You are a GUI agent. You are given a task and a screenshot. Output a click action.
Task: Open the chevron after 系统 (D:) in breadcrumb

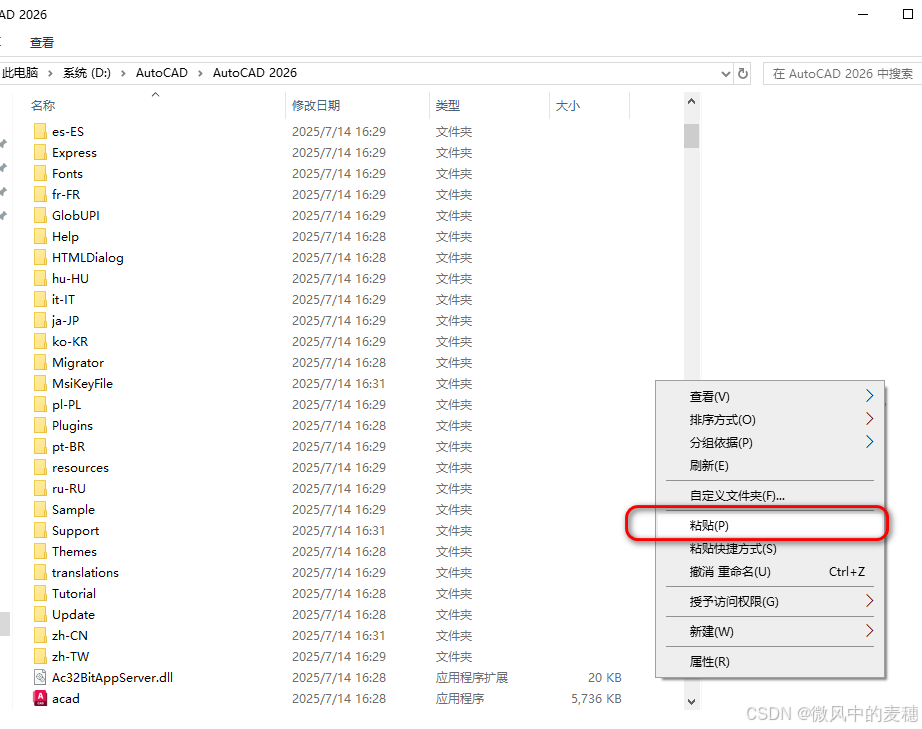[x=123, y=73]
